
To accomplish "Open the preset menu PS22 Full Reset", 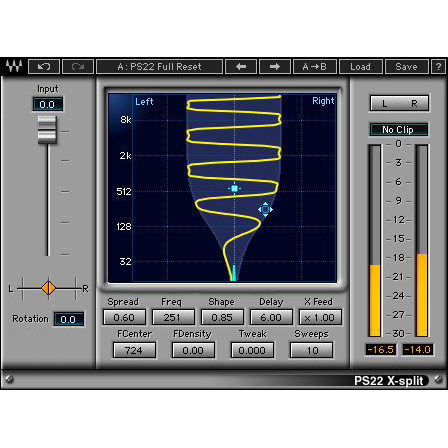I will (159, 67).
